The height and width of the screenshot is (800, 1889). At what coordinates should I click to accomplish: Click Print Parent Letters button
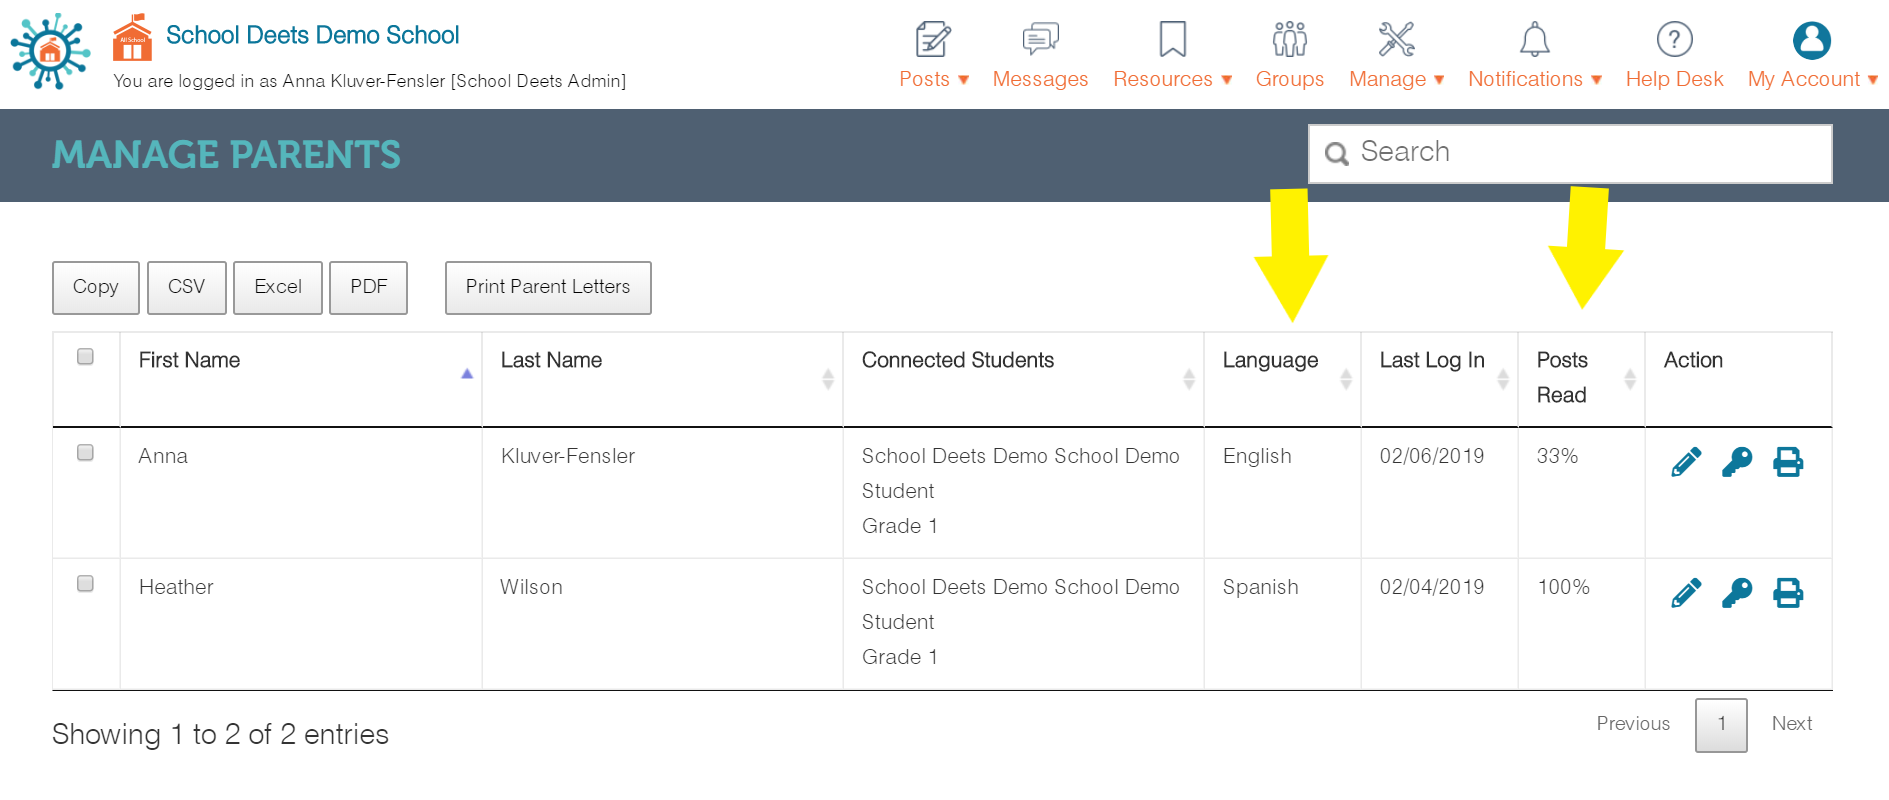tap(548, 288)
